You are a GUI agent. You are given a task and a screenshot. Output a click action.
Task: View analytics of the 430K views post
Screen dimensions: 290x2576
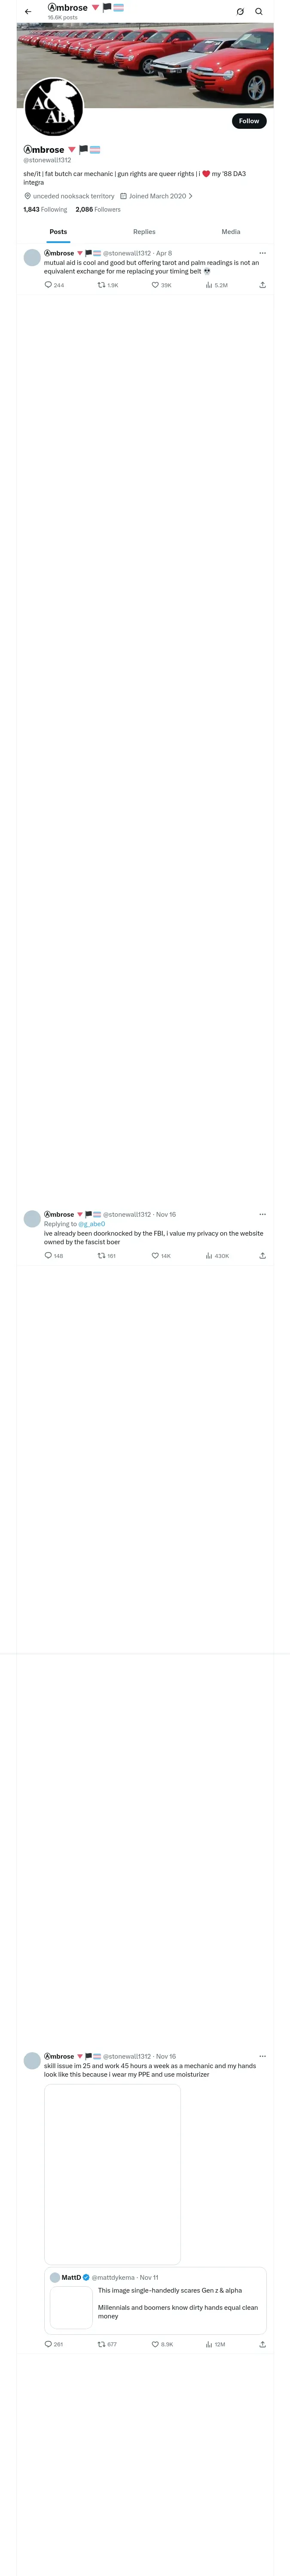point(217,1256)
